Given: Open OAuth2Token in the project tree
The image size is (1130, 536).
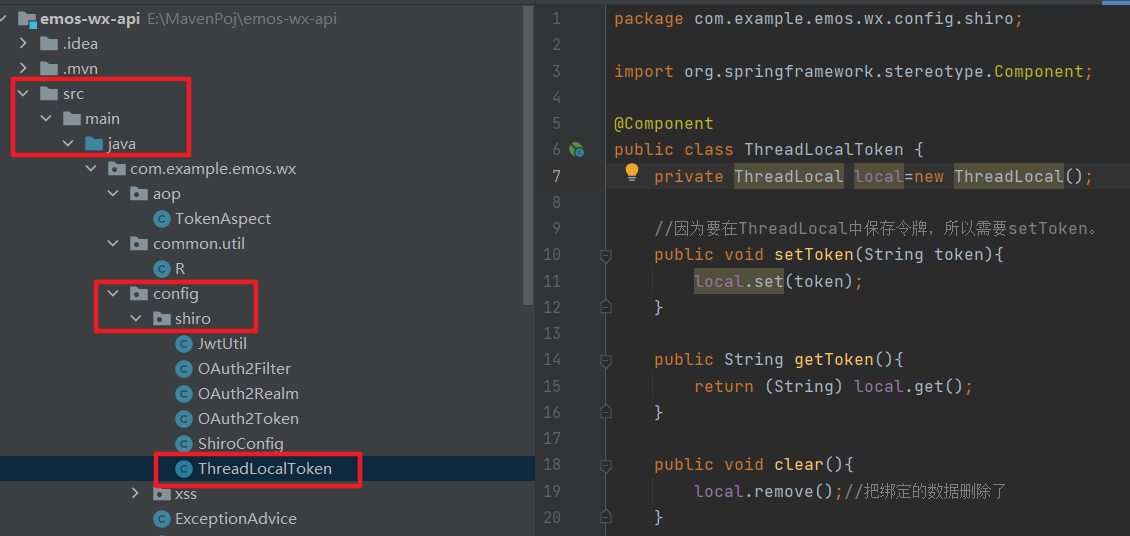Looking at the screenshot, I should click(248, 419).
